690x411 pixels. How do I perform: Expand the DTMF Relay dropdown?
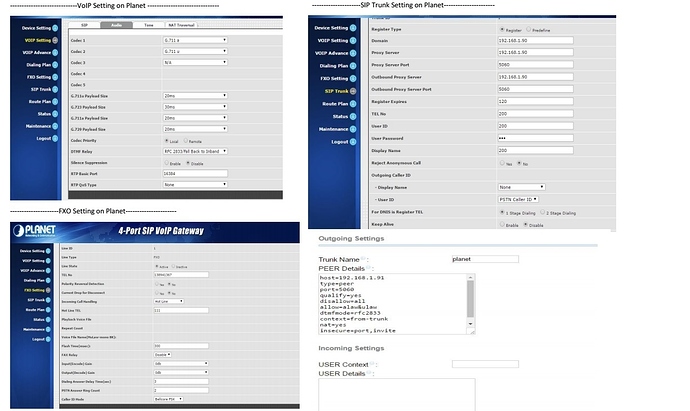(x=195, y=151)
